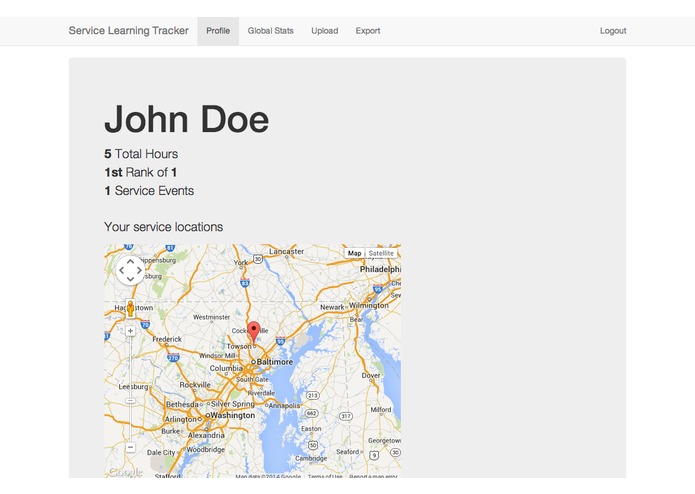
Task: Pan the map up with the arrow
Action: coord(130,261)
